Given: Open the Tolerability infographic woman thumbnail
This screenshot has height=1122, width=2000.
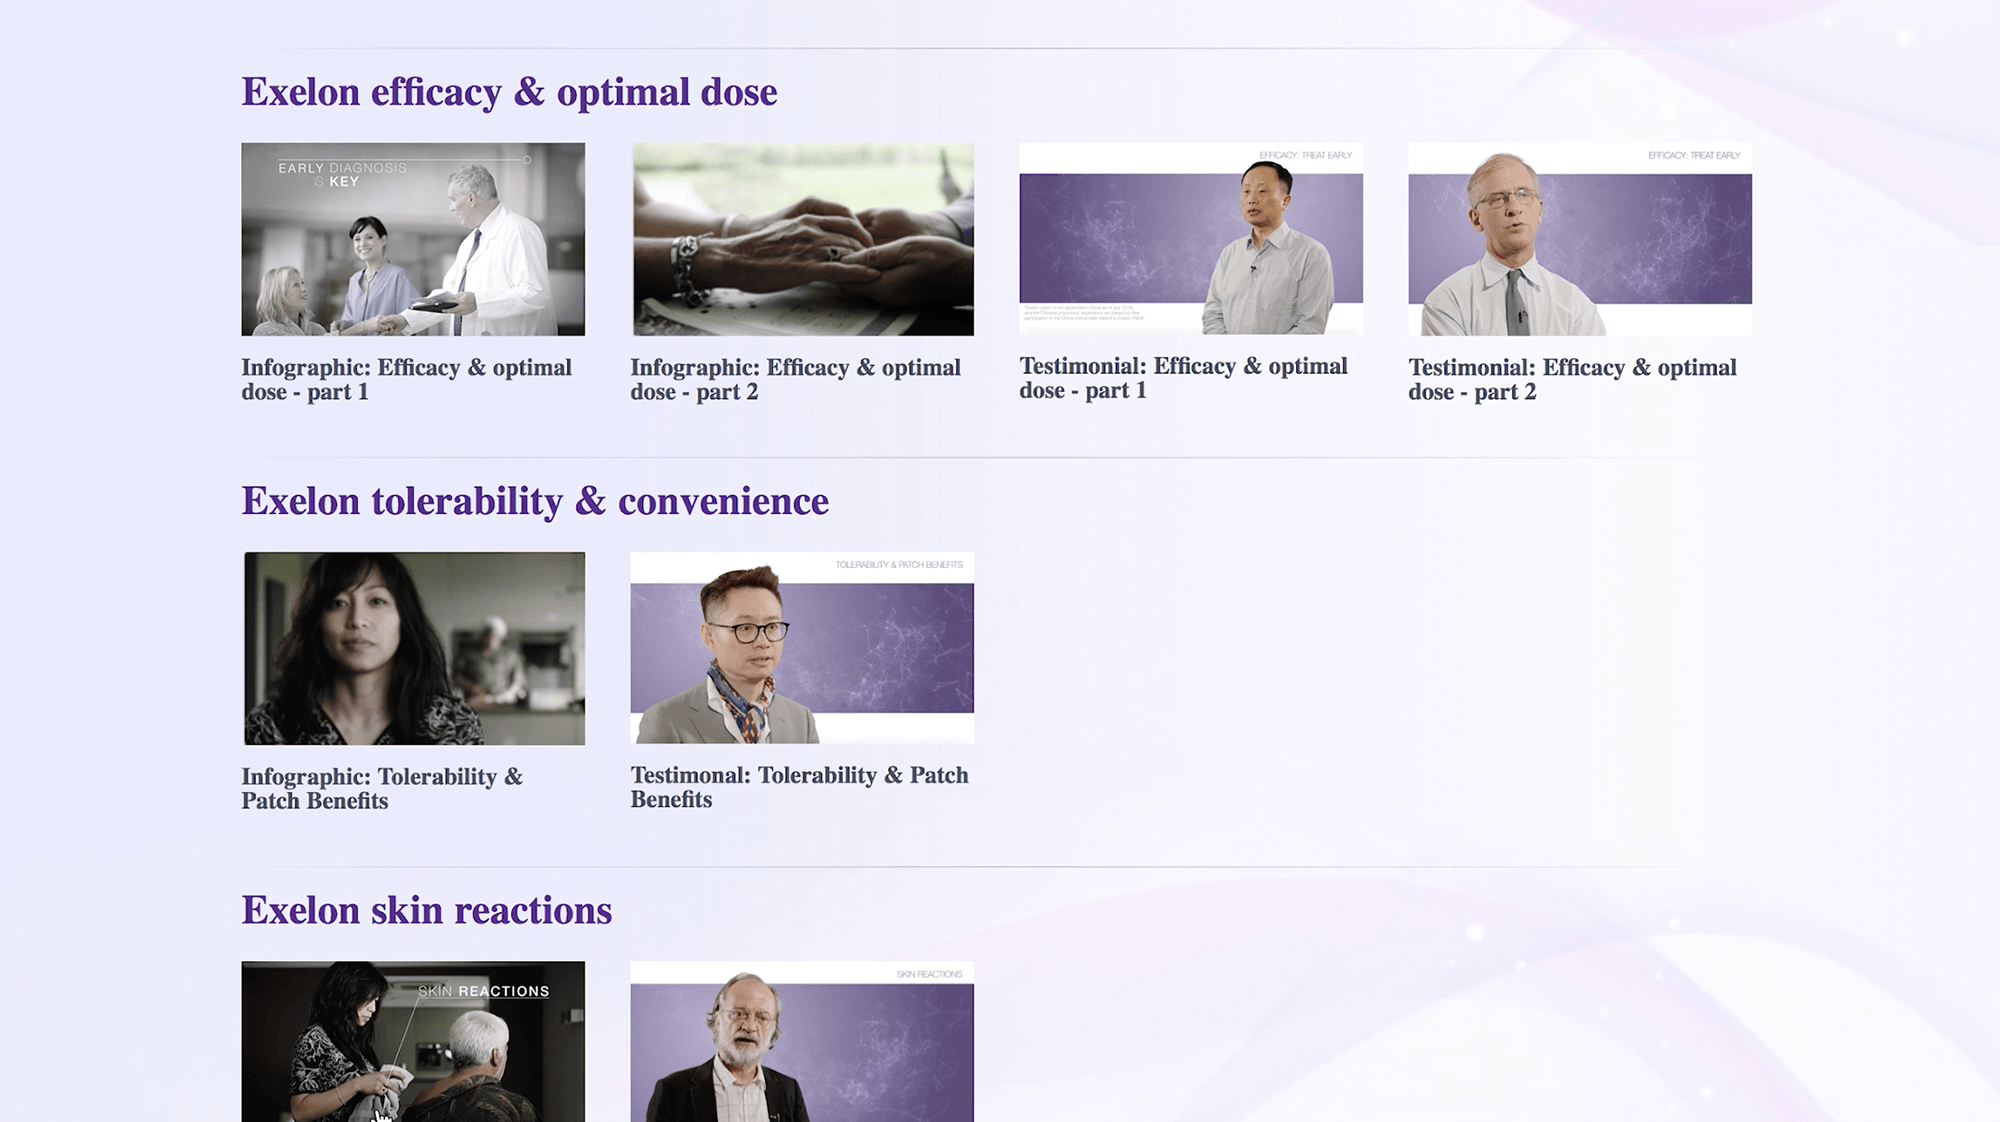Looking at the screenshot, I should click(413, 648).
